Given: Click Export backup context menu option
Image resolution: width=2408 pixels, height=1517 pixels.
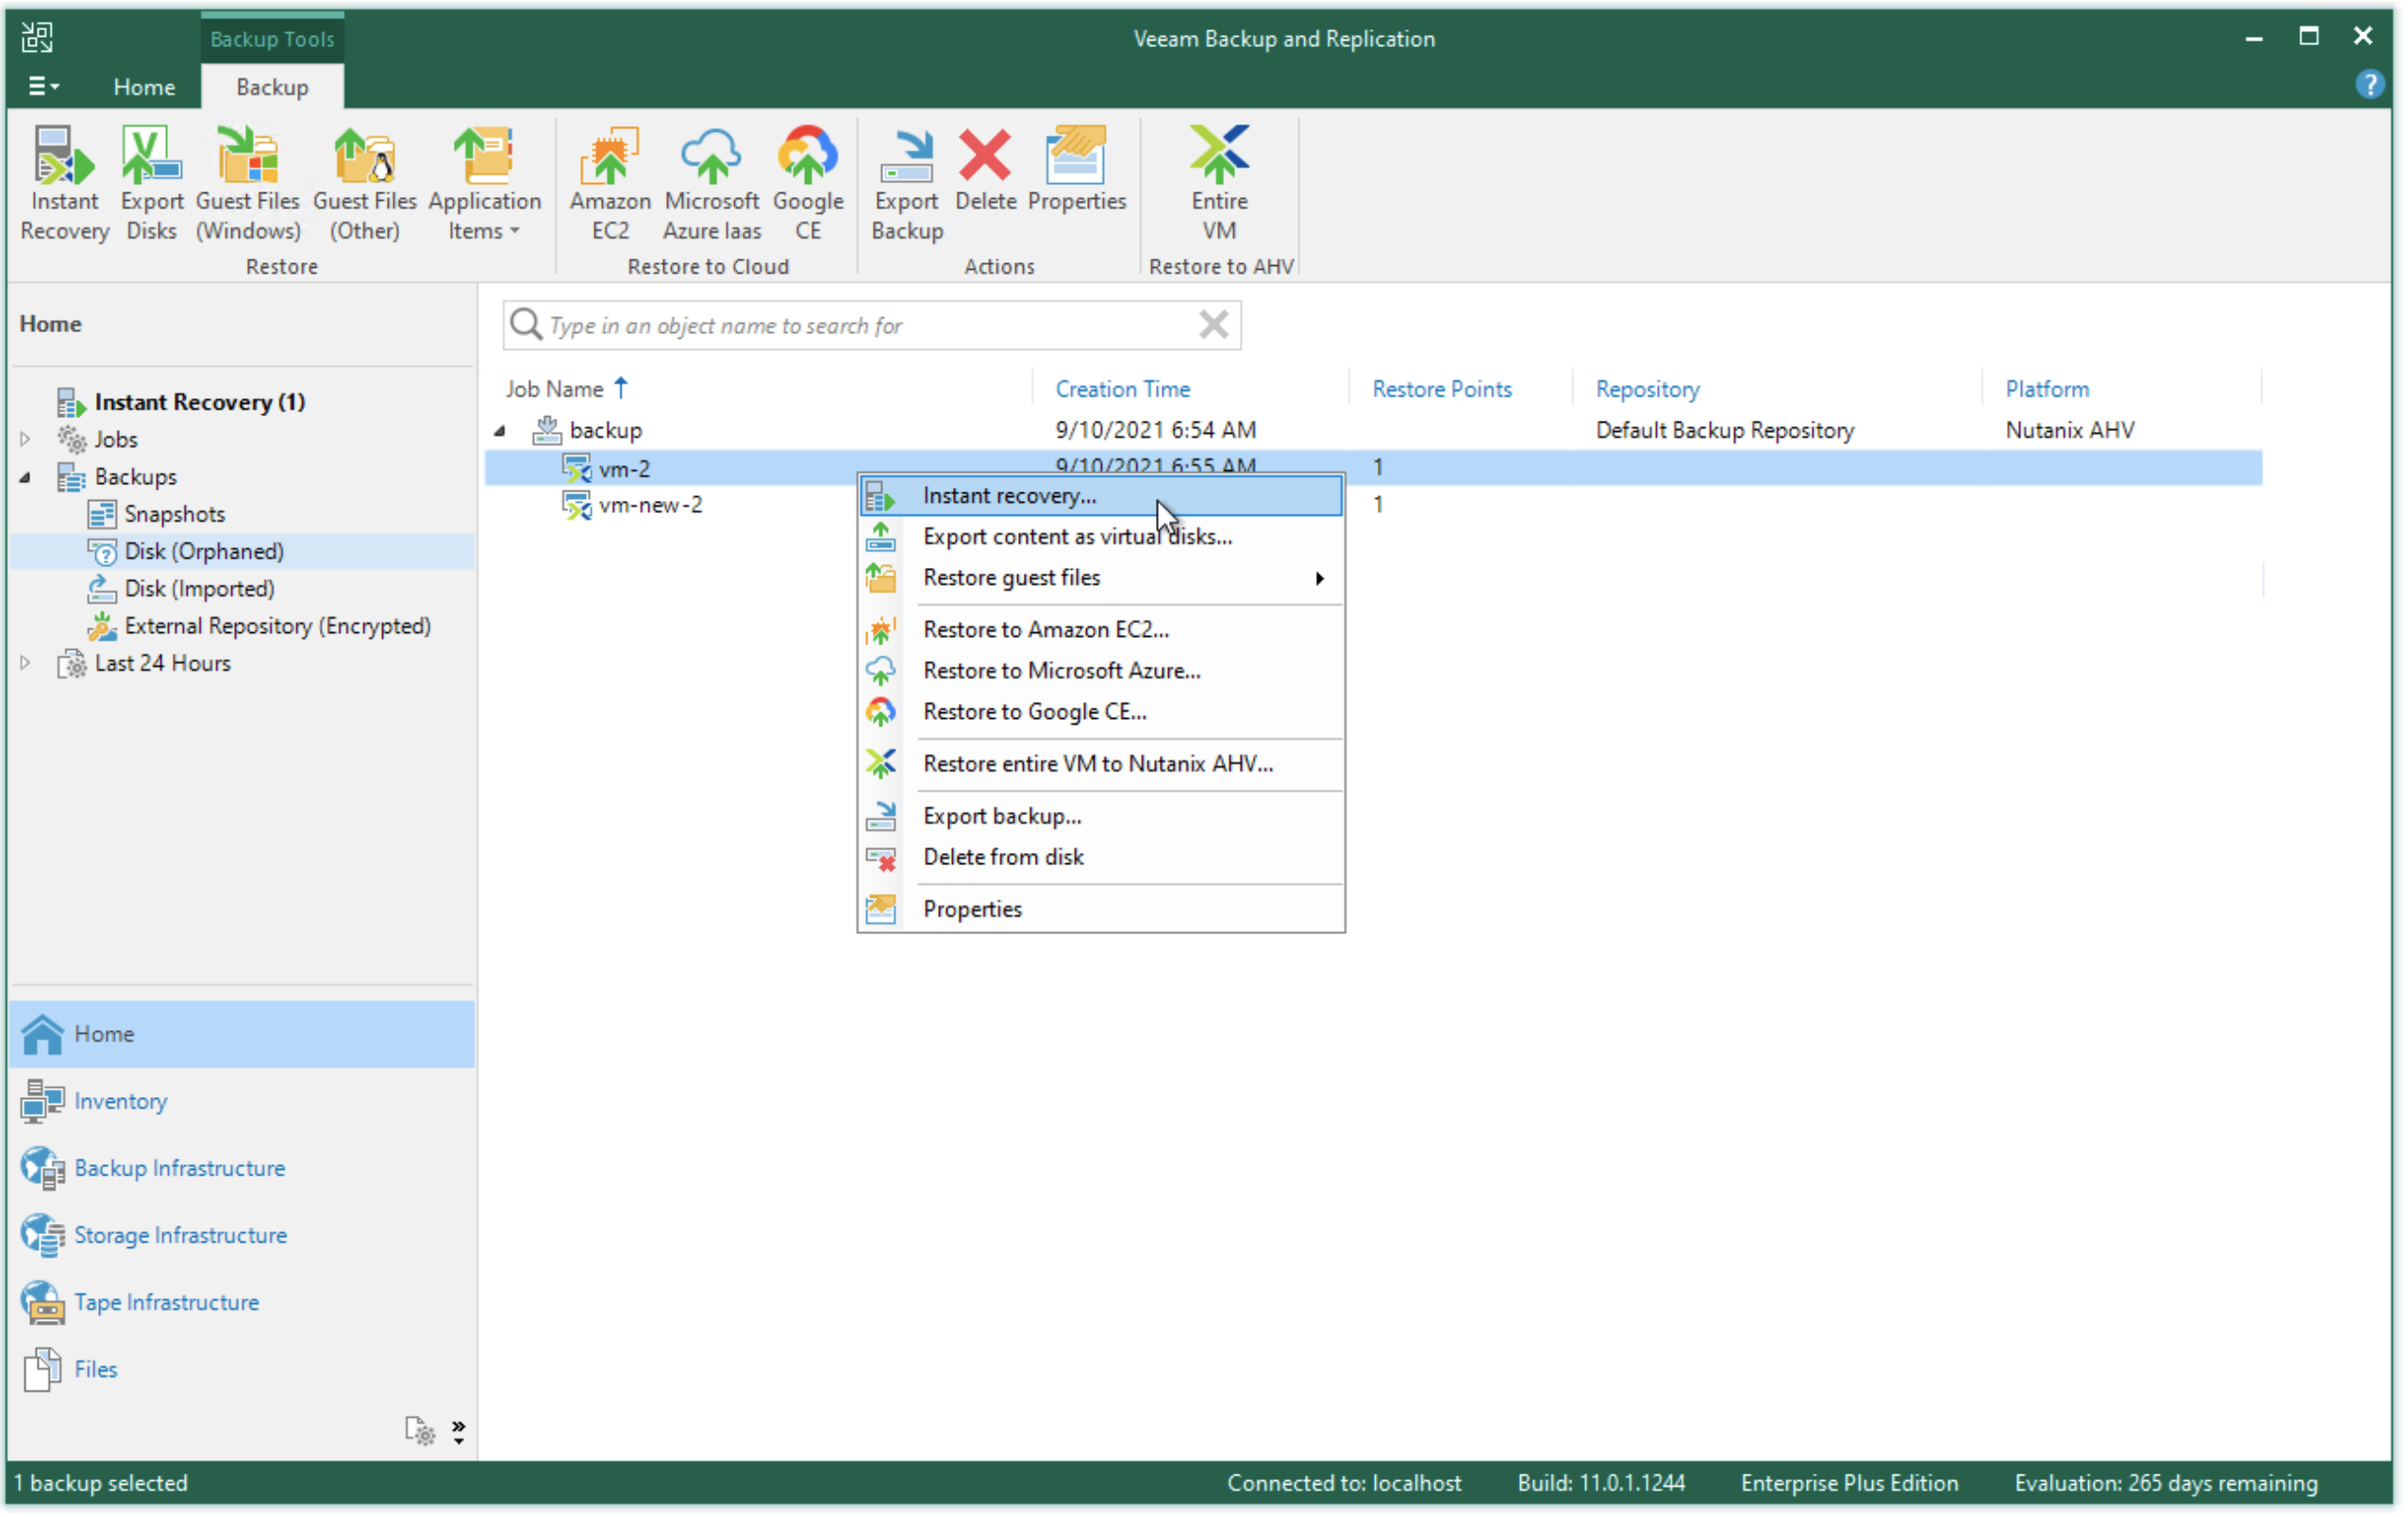Looking at the screenshot, I should click(1001, 814).
